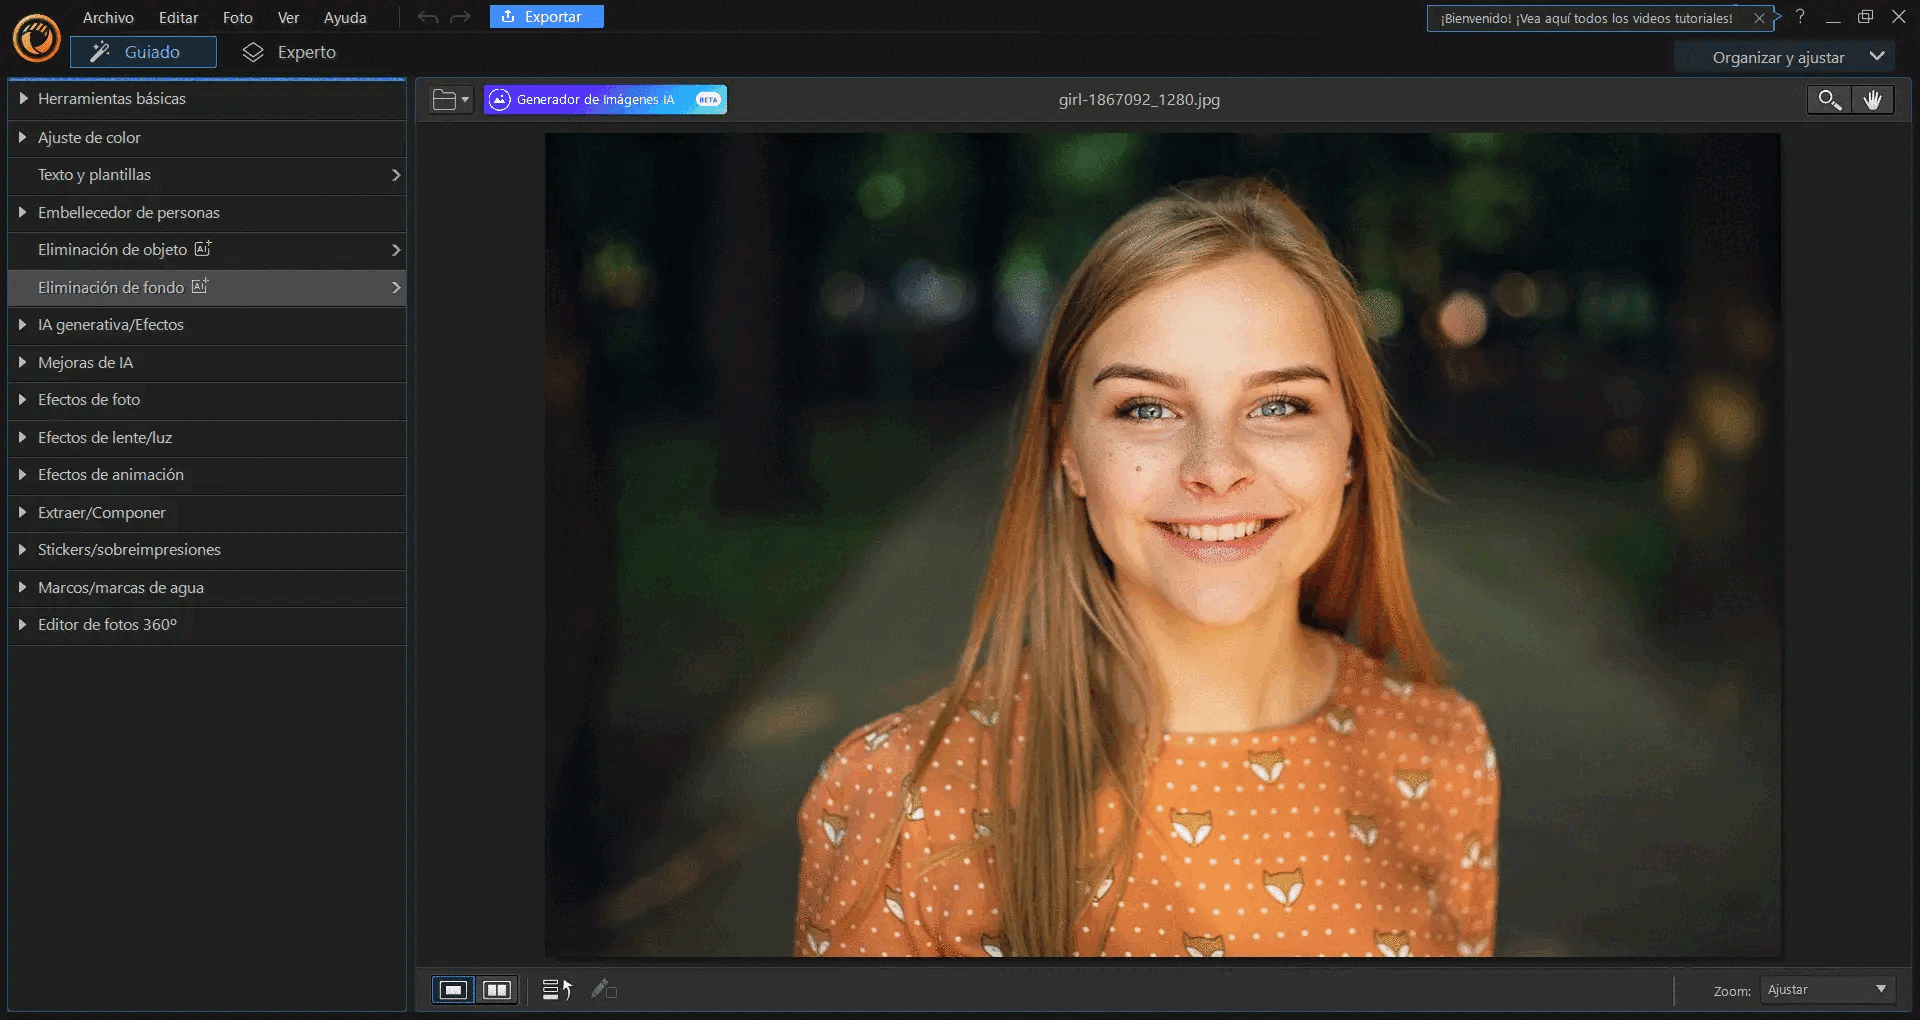Select the hand pan tool
This screenshot has width=1920, height=1020.
click(x=1872, y=100)
